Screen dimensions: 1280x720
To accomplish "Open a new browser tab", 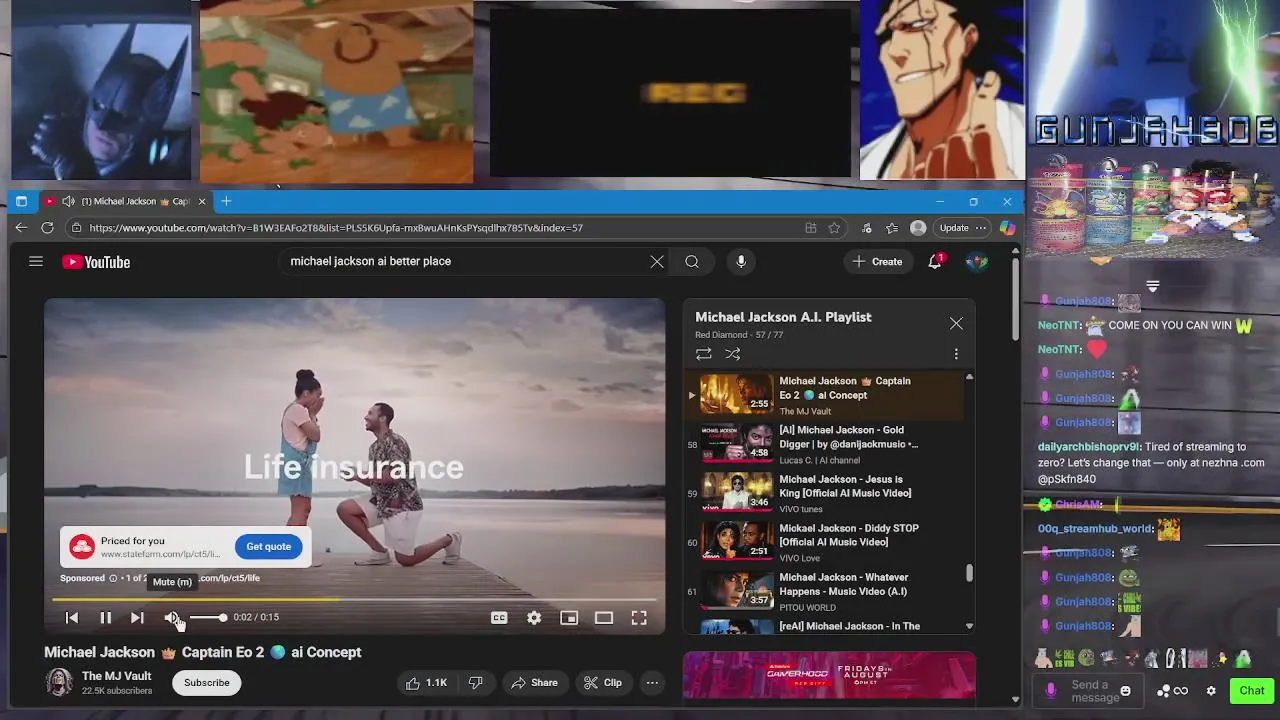I will pyautogui.click(x=226, y=201).
